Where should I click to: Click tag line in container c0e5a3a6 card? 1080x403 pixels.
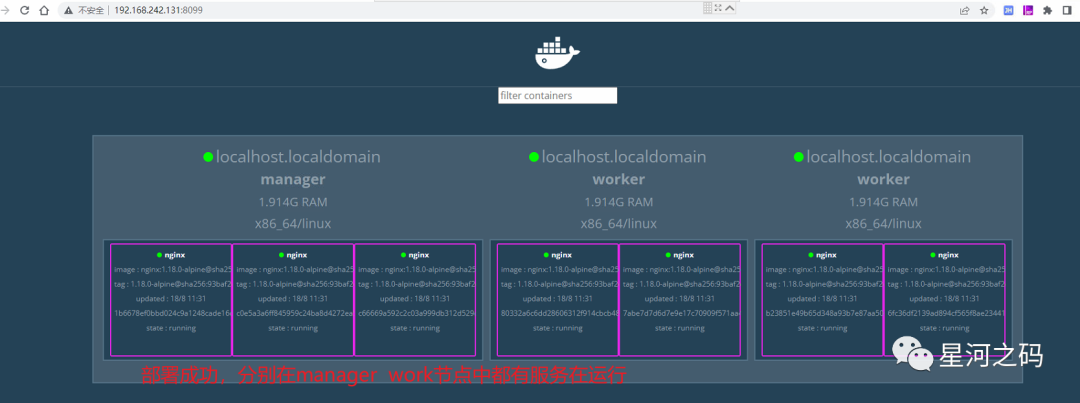click(294, 285)
